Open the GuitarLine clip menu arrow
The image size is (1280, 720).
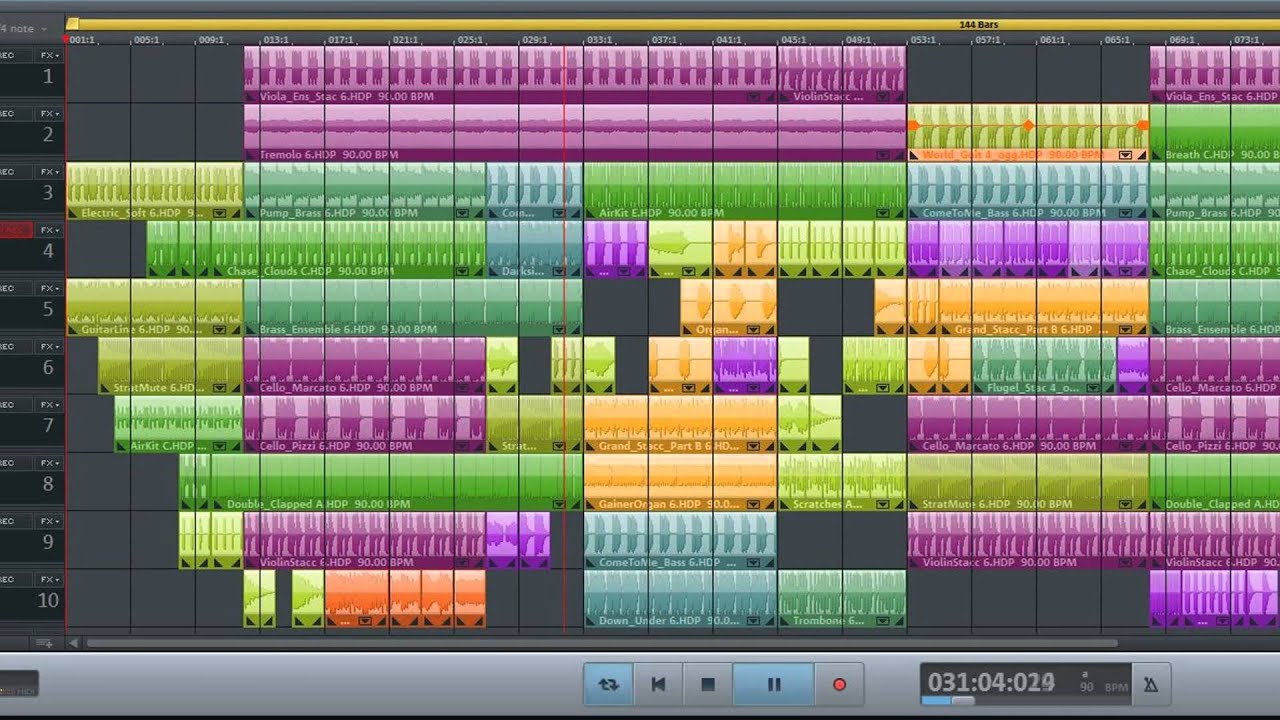(x=219, y=329)
